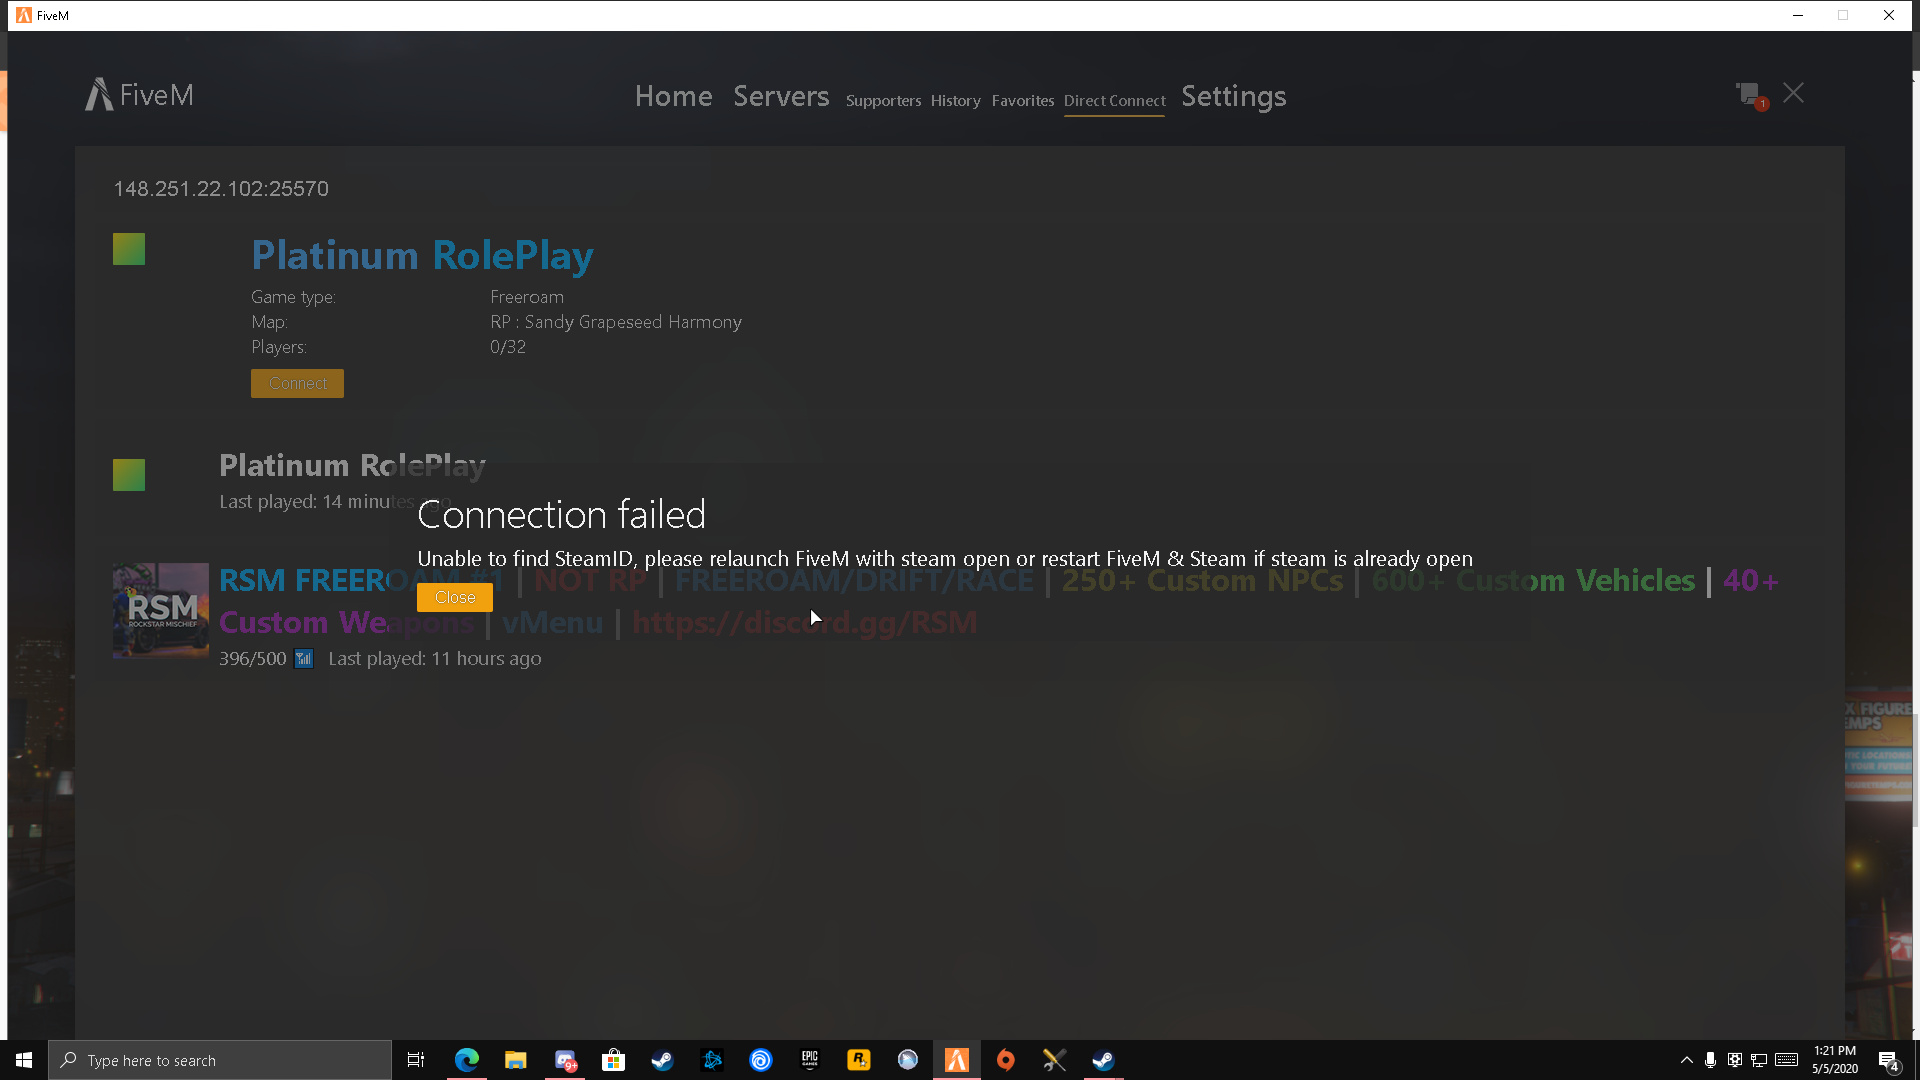Open the Origin taskbar icon
This screenshot has width=1920, height=1080.
coord(1006,1060)
